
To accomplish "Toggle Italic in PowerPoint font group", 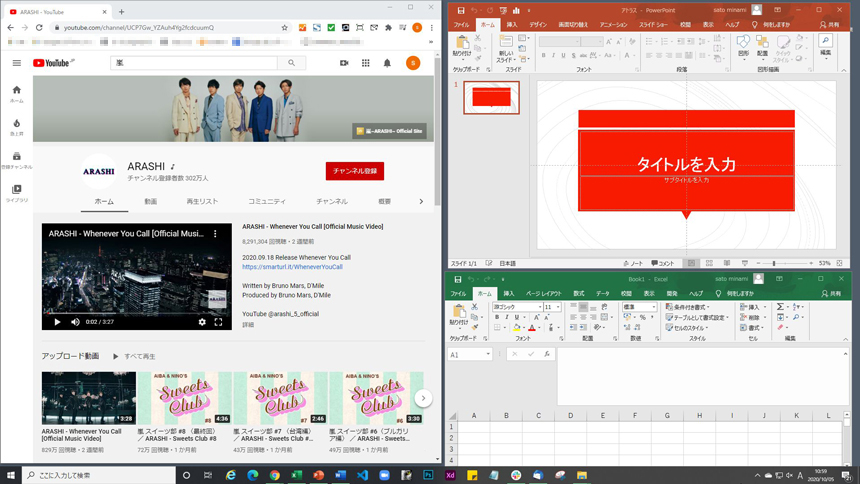I will click(553, 55).
